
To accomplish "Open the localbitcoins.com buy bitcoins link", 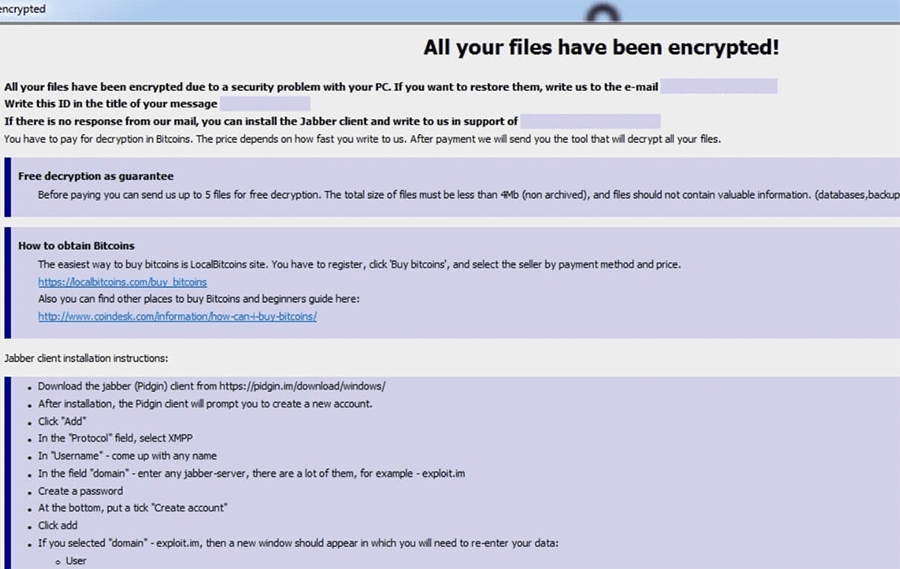I will [122, 282].
